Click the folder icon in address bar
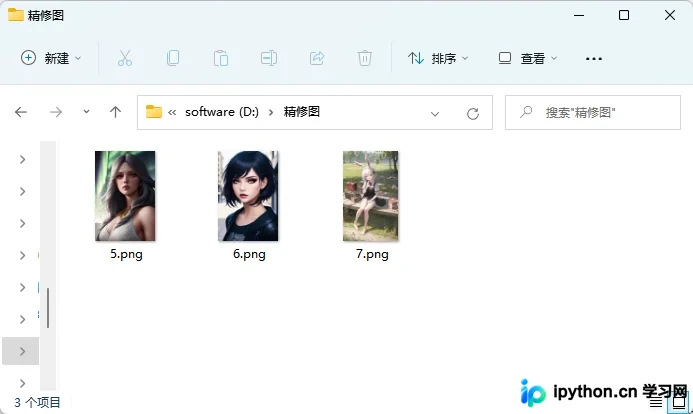 click(x=154, y=112)
